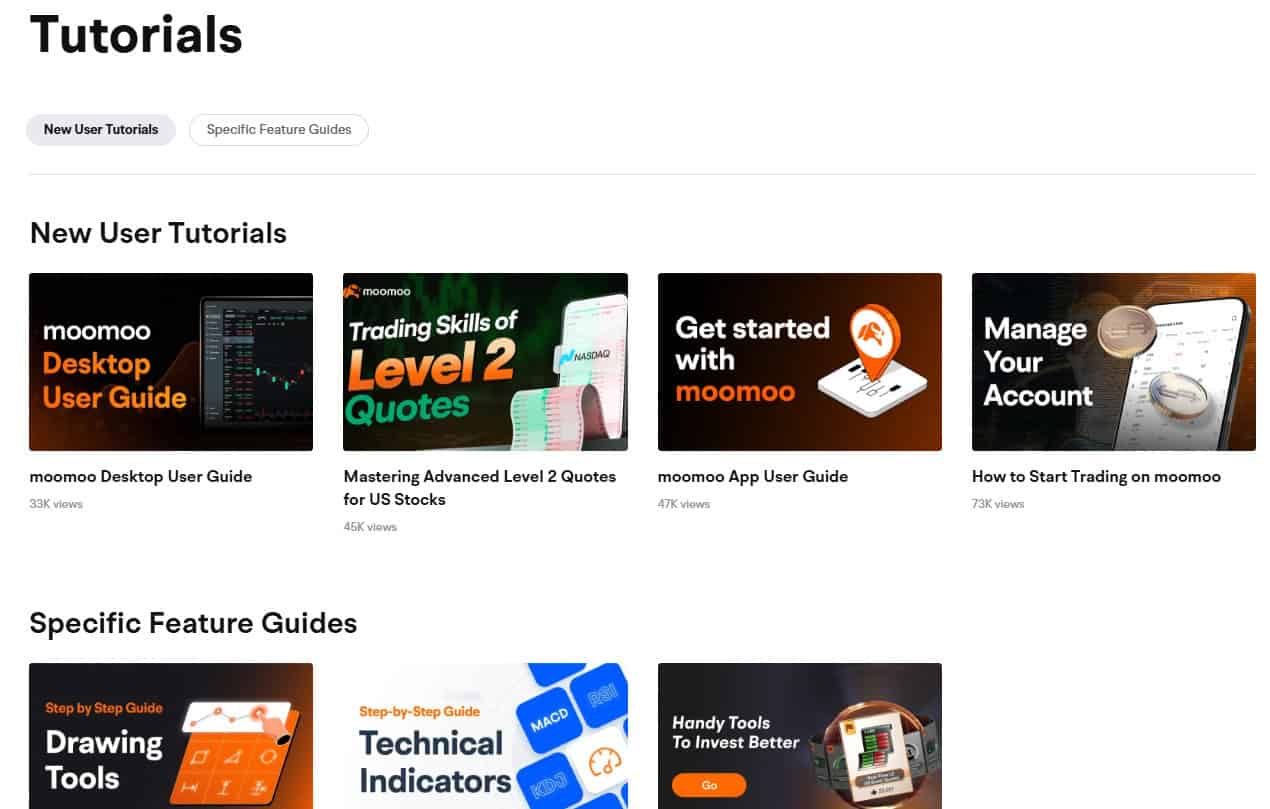Click the moomoo Desktop User Guide title link
The image size is (1270, 809).
141,477
